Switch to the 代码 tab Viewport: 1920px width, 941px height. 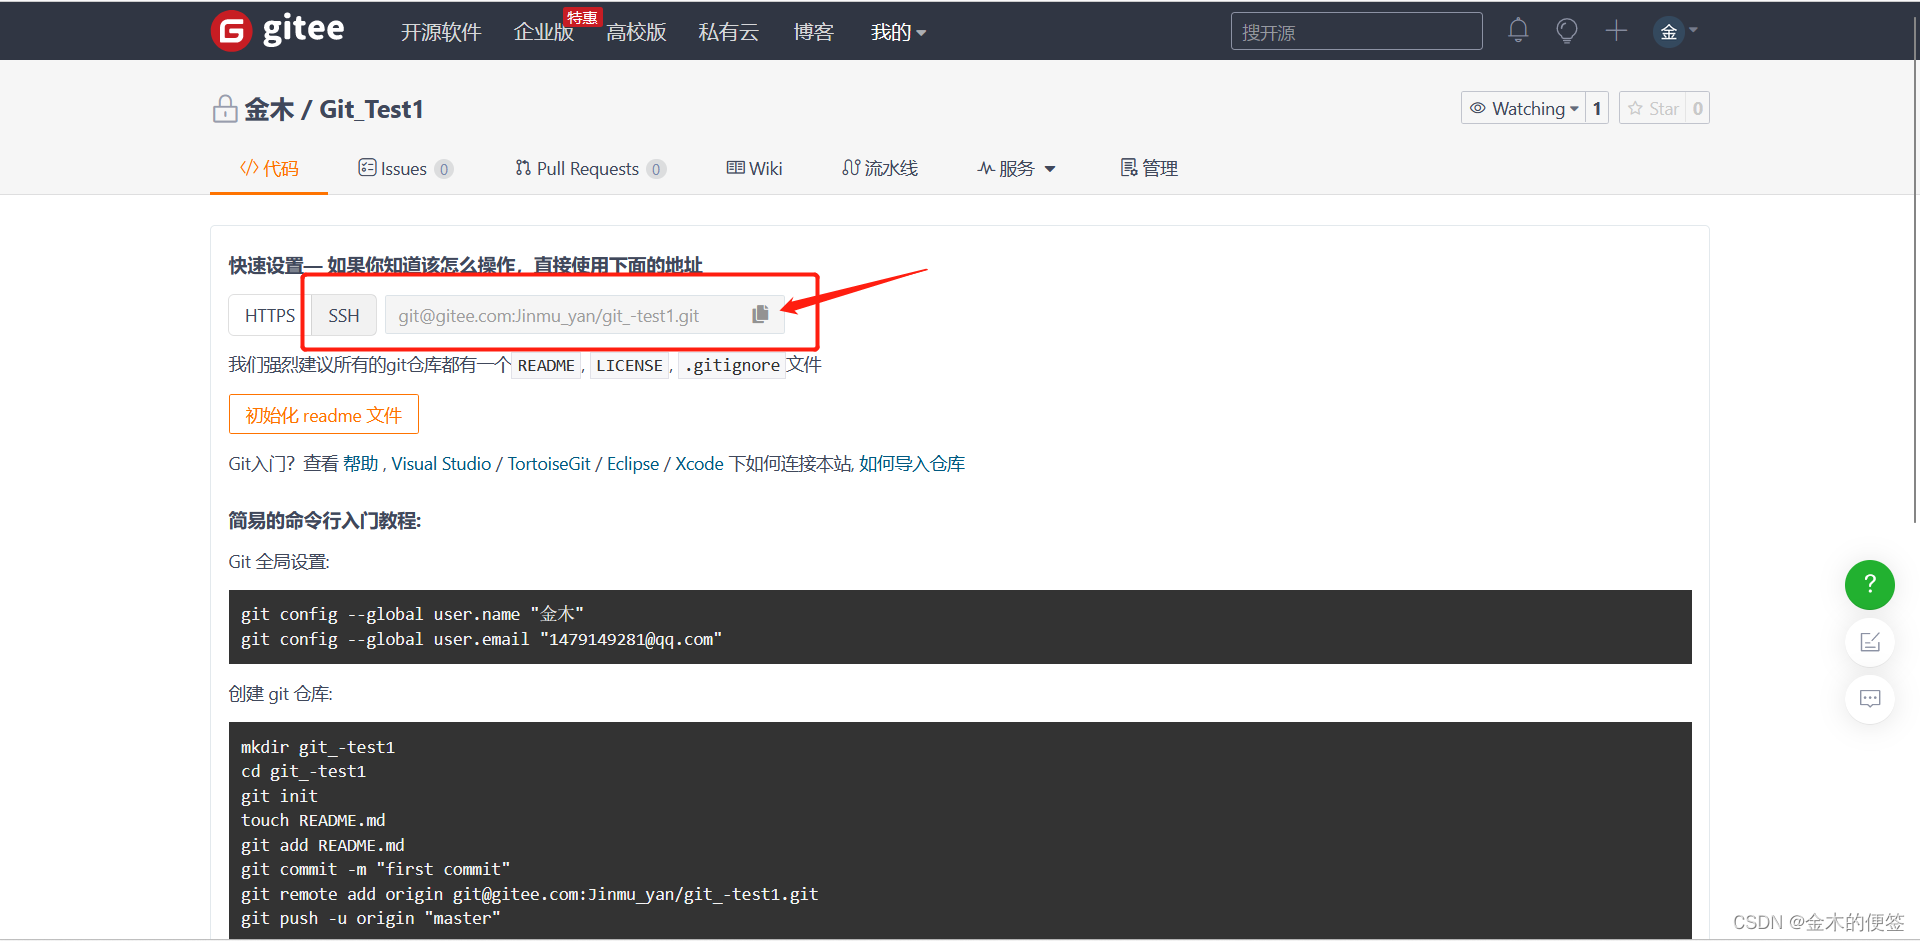click(269, 168)
